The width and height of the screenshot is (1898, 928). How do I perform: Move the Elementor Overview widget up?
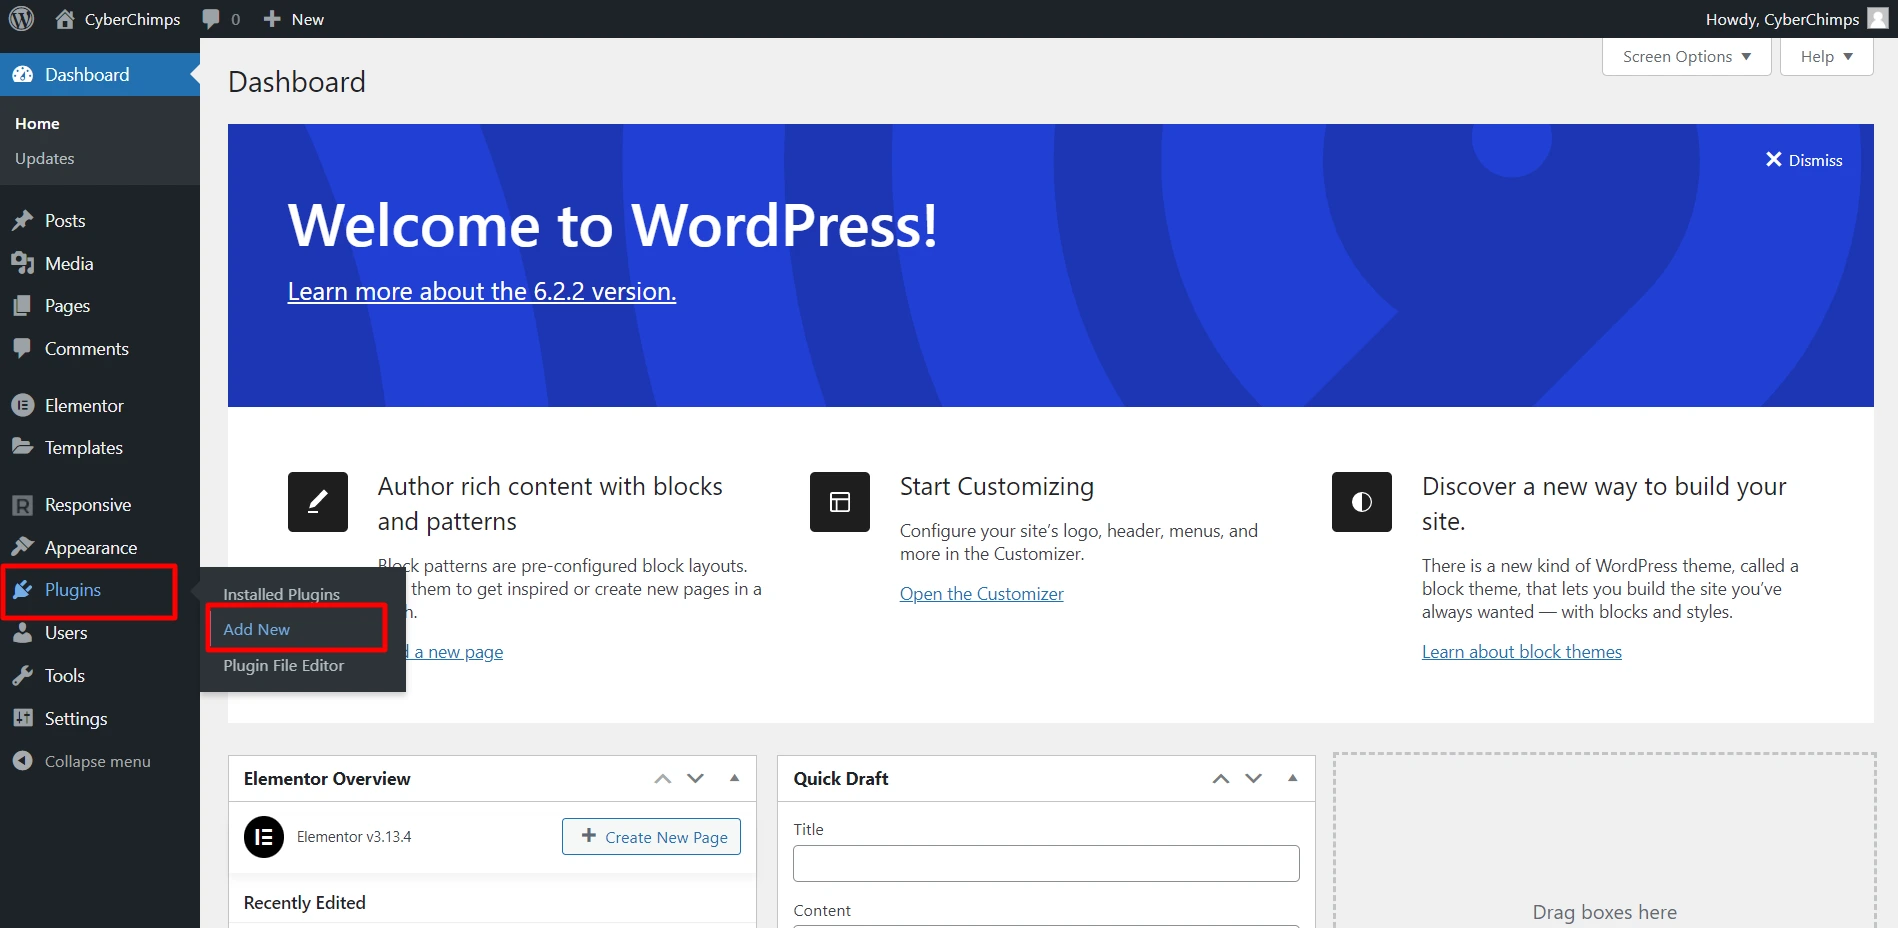click(663, 779)
